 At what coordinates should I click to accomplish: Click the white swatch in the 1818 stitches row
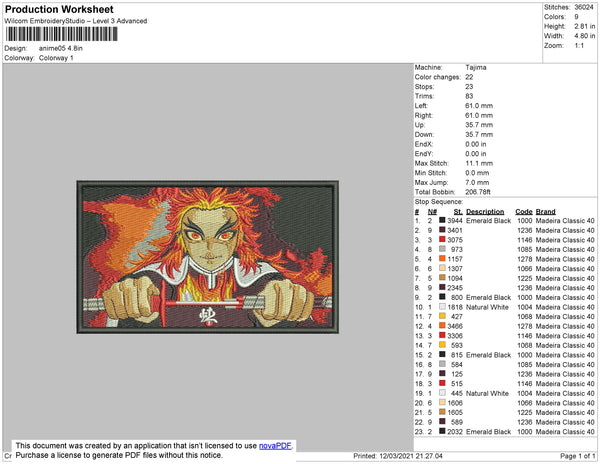(x=442, y=307)
